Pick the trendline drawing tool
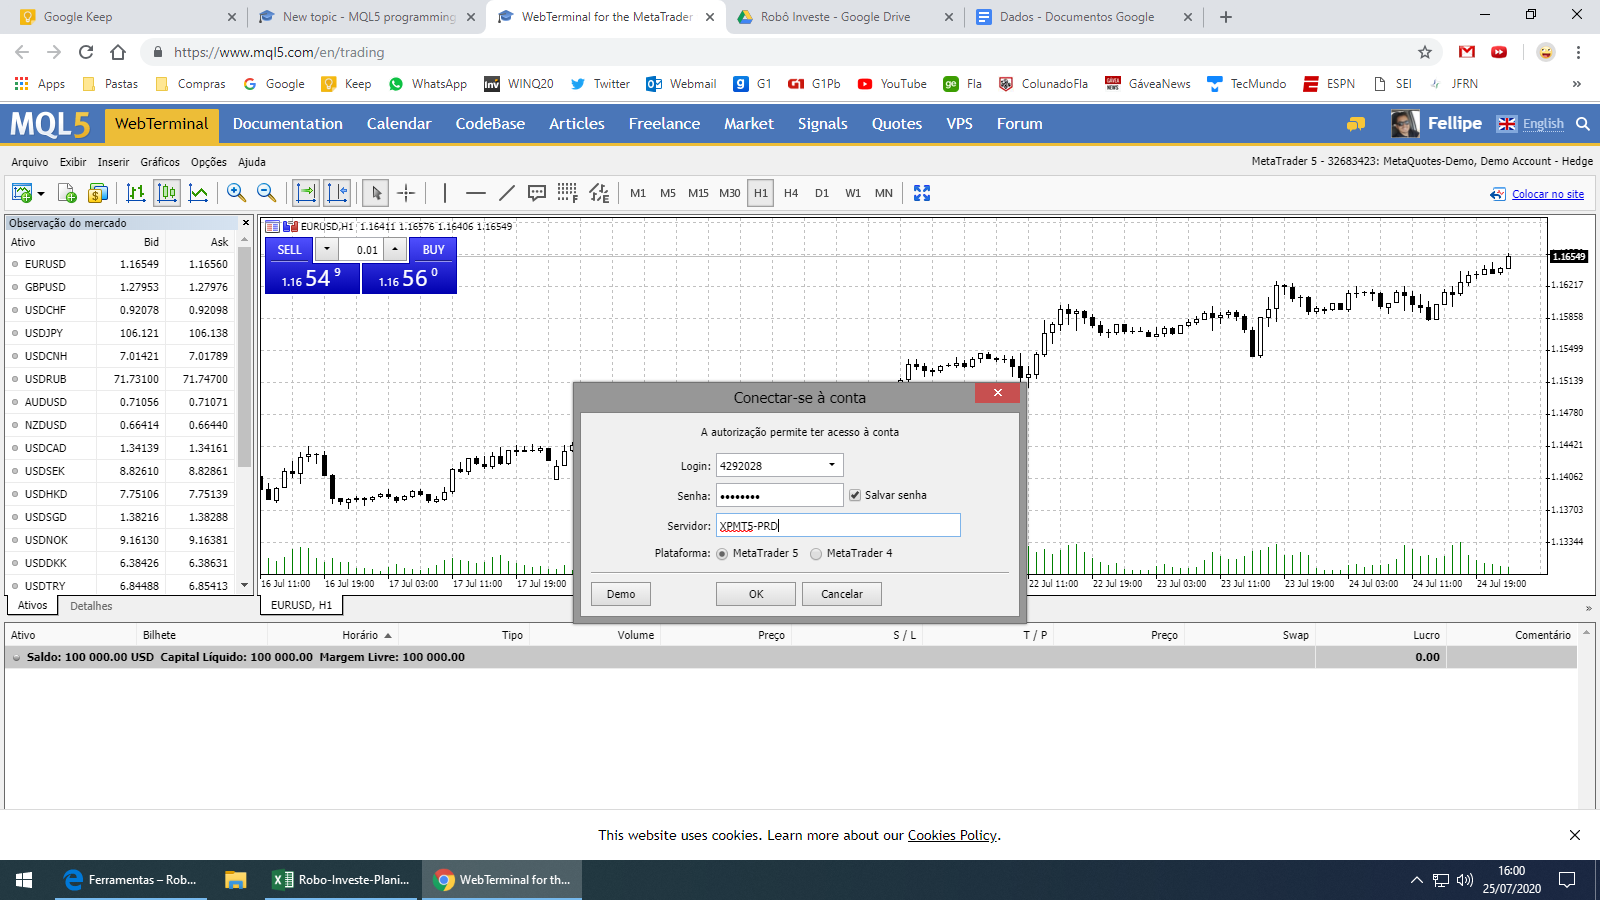The width and height of the screenshot is (1600, 900). coord(507,193)
